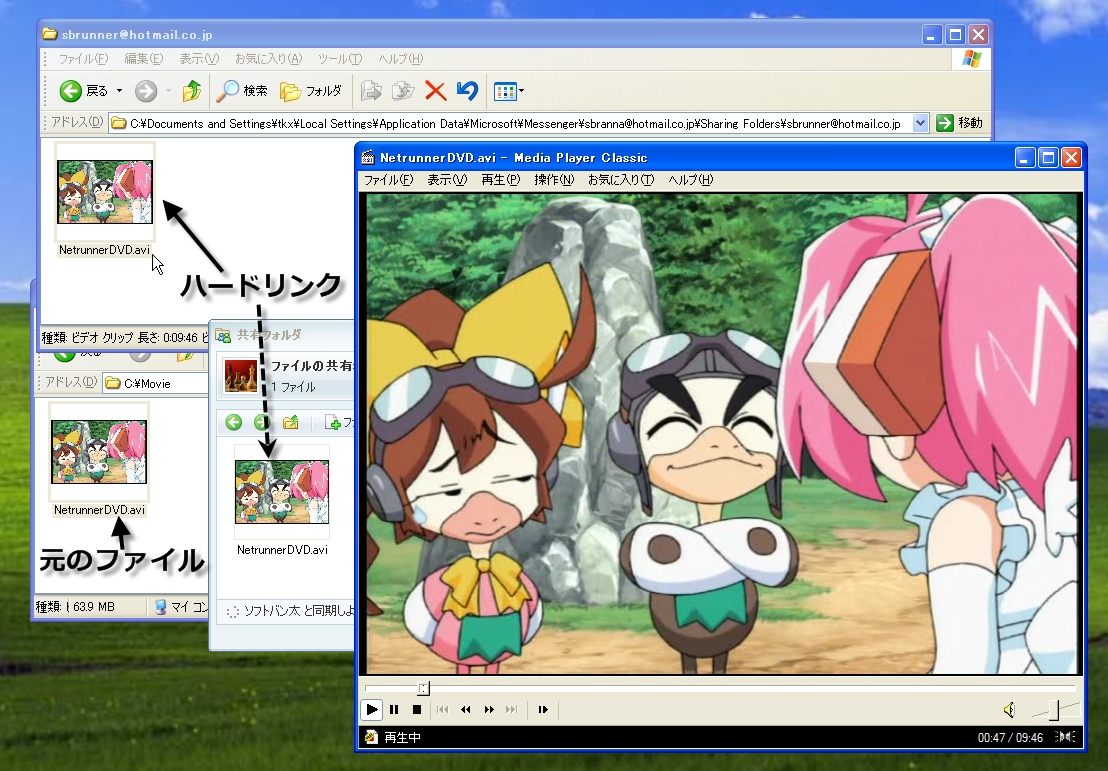Click the frame-step button in Media Player Classic
The height and width of the screenshot is (771, 1108).
543,710
